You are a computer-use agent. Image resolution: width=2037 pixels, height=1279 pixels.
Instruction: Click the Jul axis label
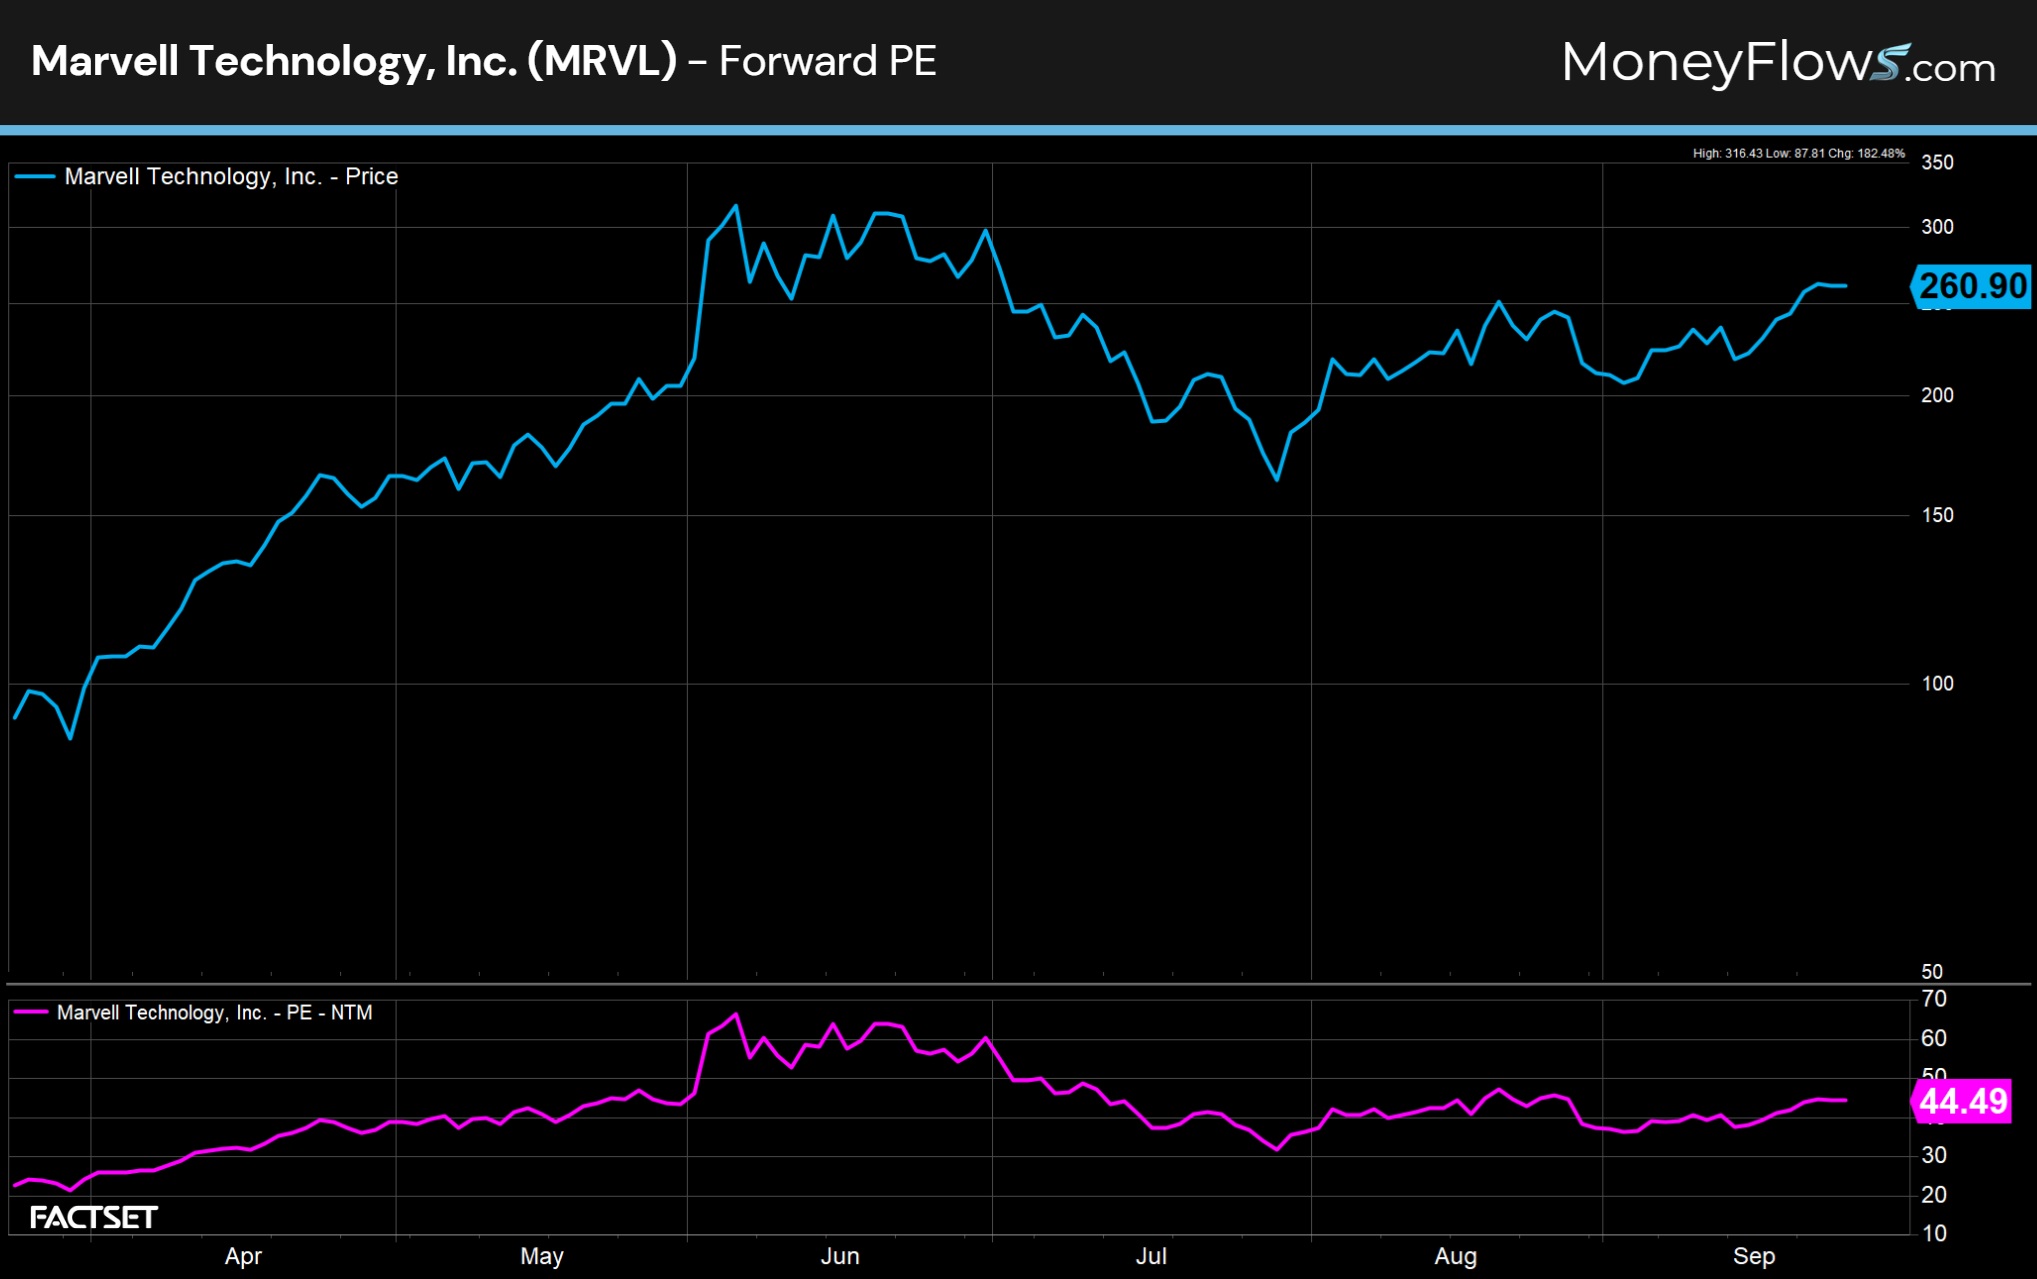point(1151,1256)
